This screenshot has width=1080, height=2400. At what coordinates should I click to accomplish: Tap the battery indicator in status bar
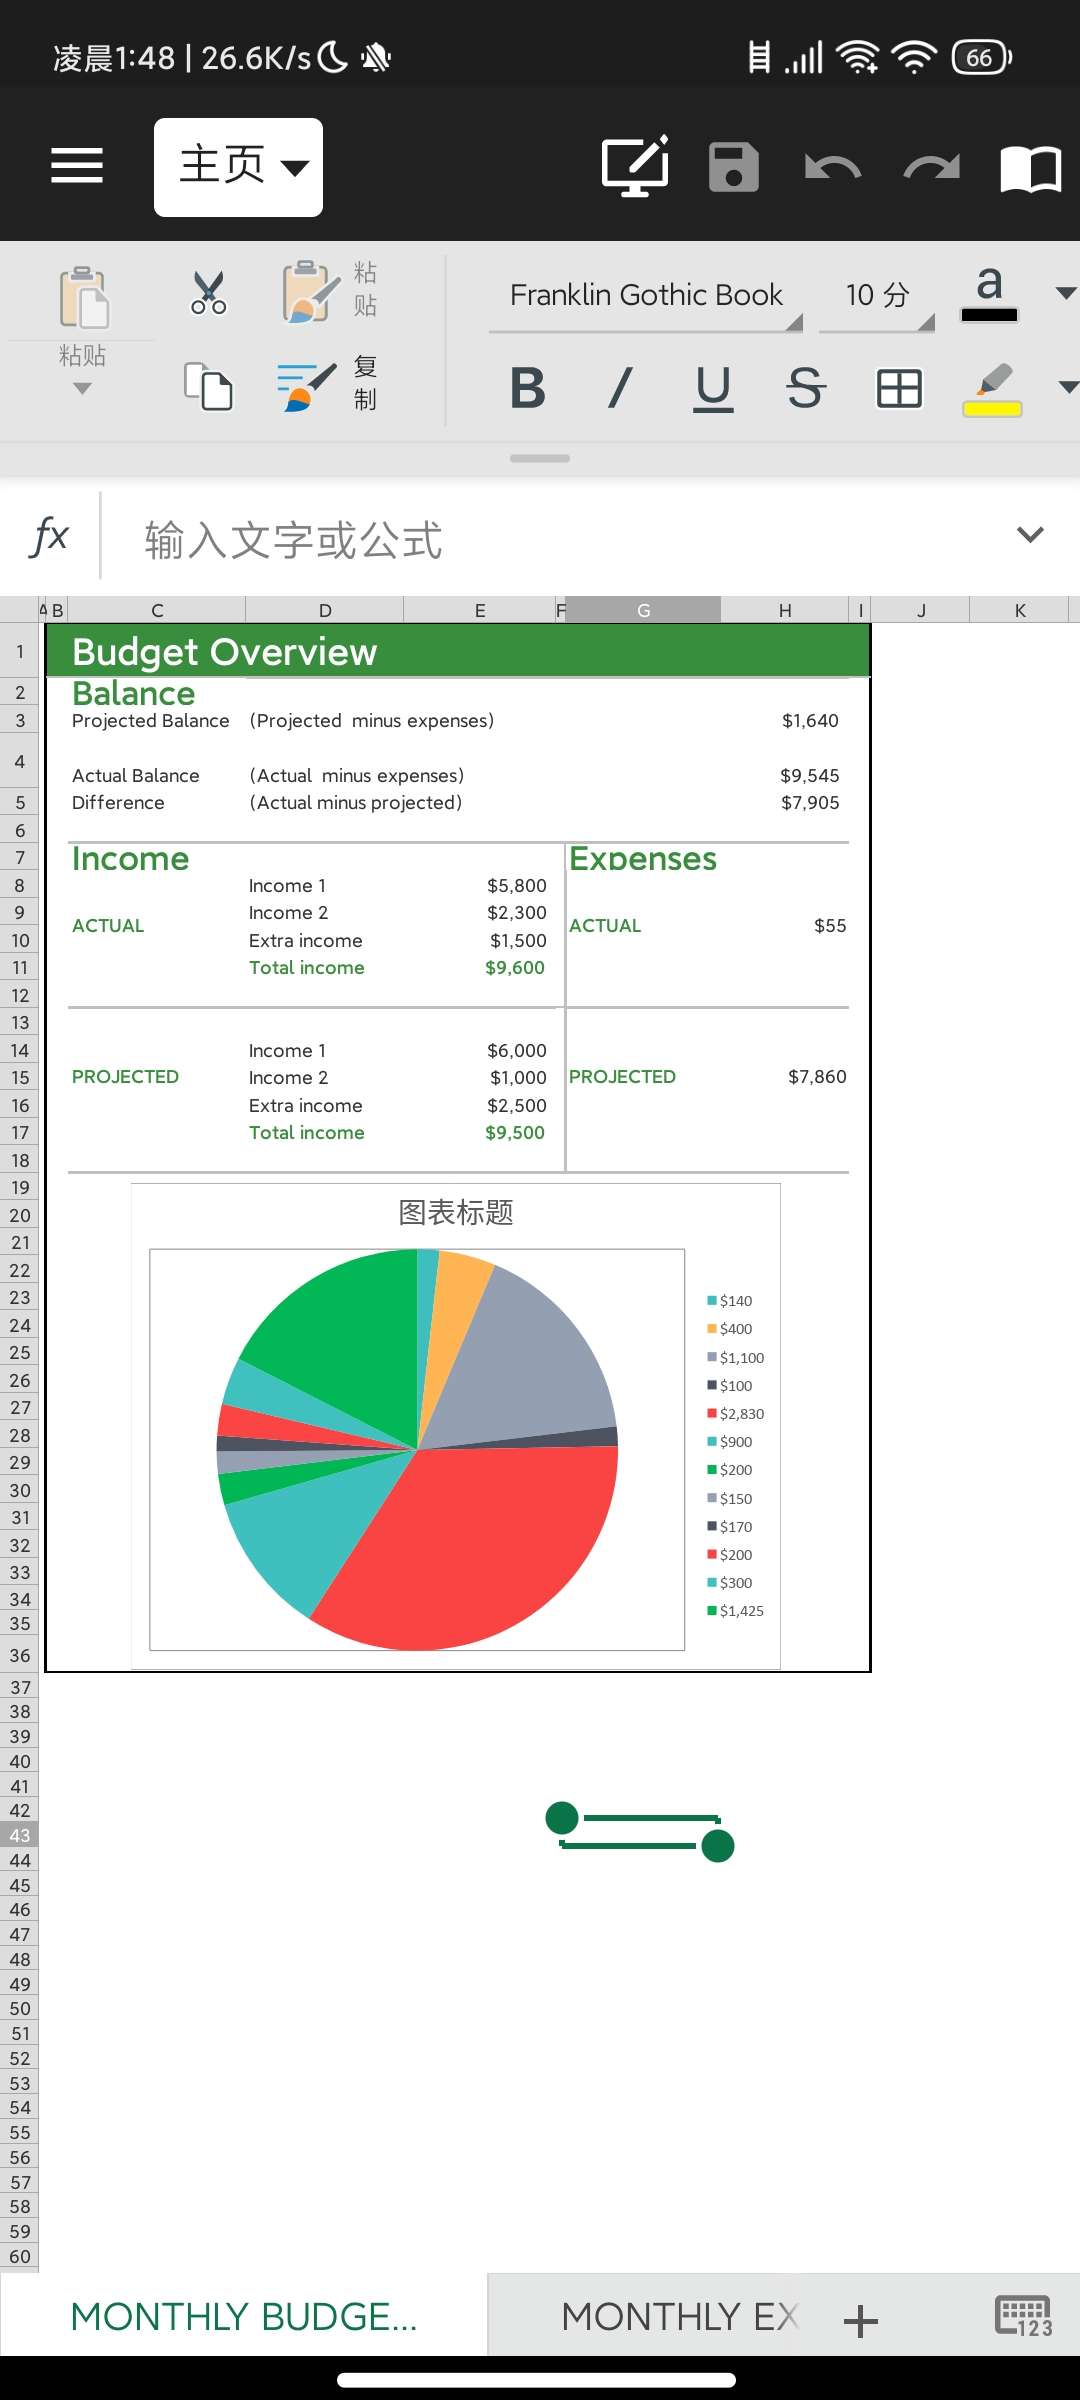coord(982,57)
